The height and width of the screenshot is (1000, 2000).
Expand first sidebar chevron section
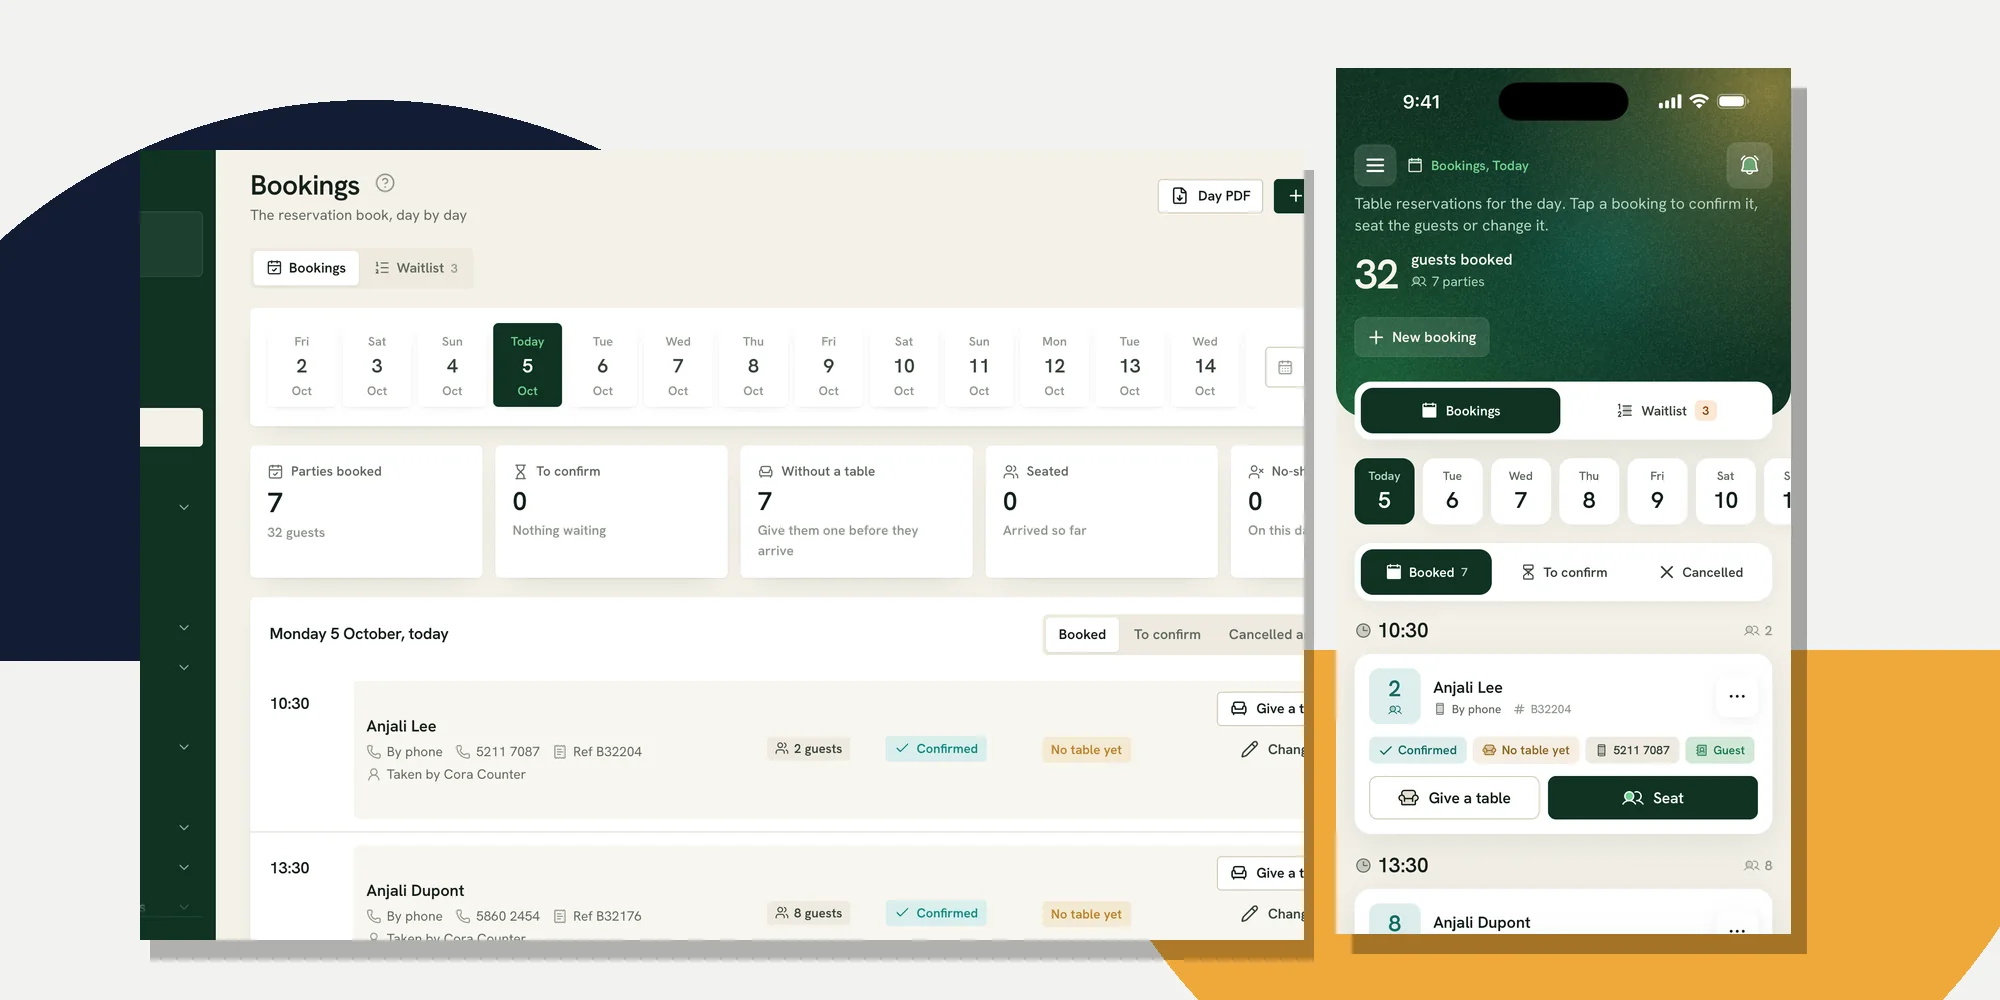184,507
